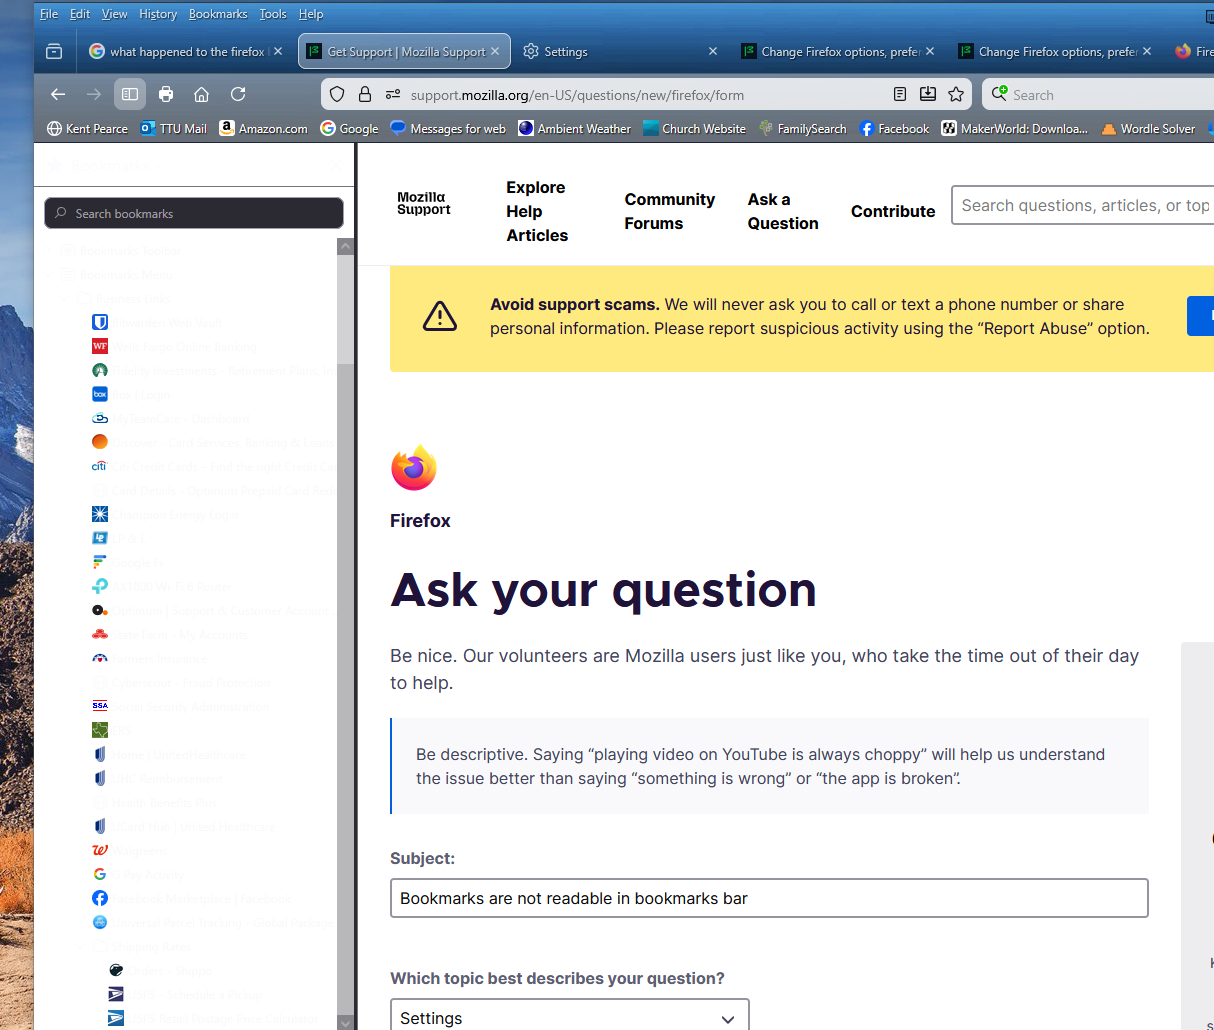Screen dimensions: 1214x1030
Task: Click into the Subject text field
Action: pos(769,898)
